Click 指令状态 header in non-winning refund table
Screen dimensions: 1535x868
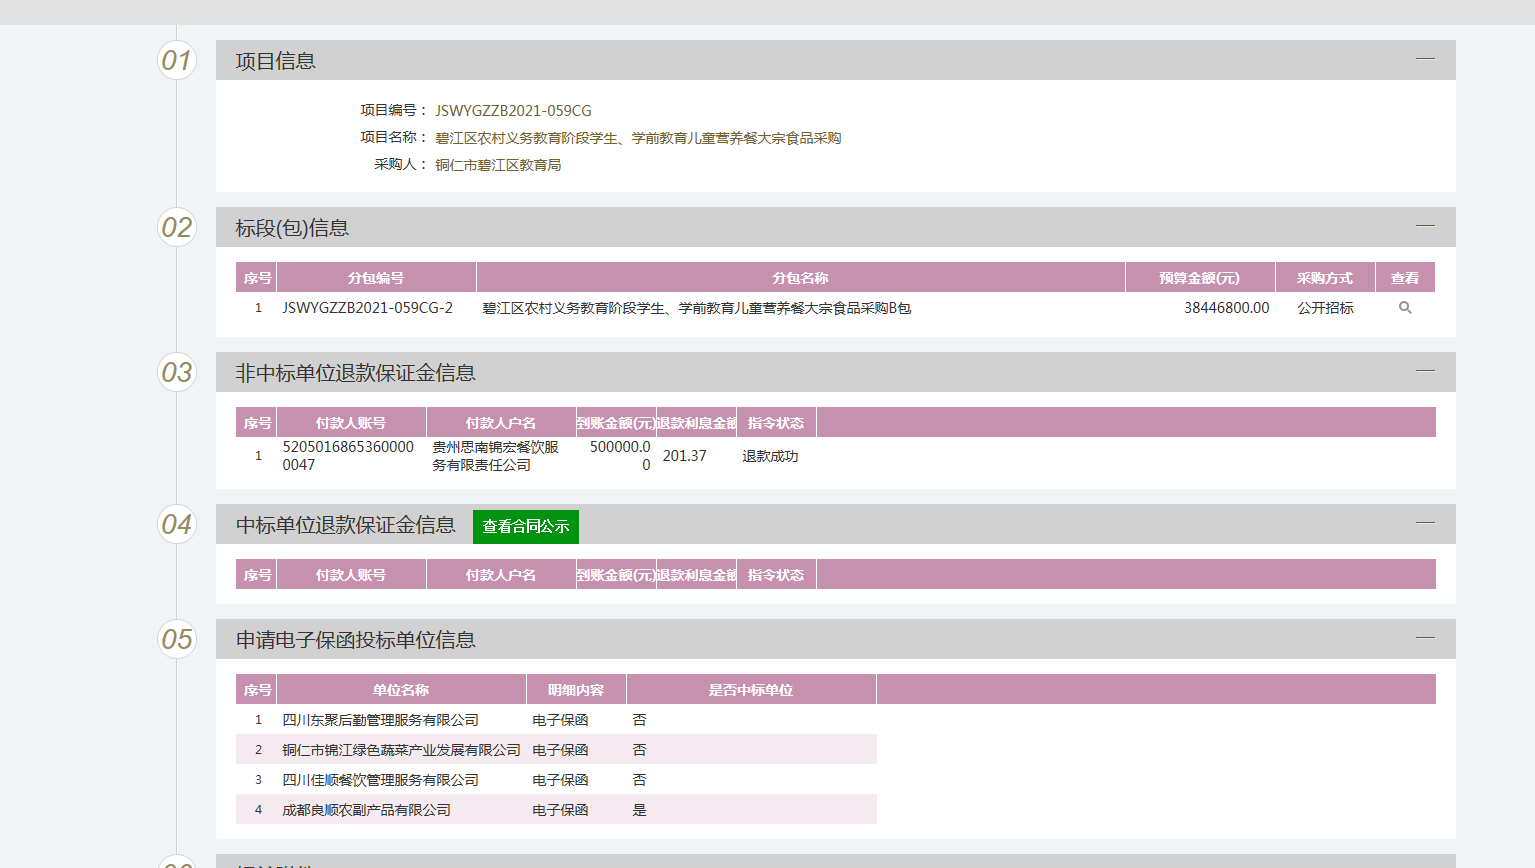pyautogui.click(x=776, y=423)
